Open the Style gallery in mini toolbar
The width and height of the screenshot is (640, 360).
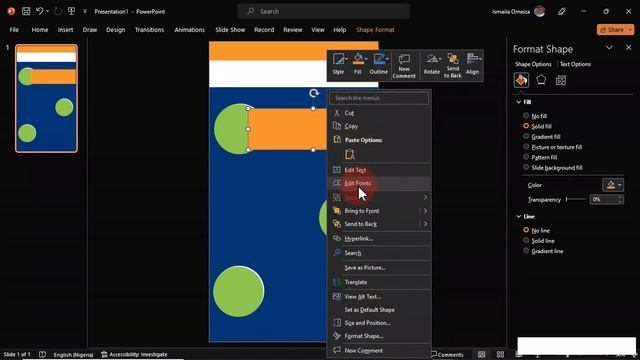[x=338, y=64]
